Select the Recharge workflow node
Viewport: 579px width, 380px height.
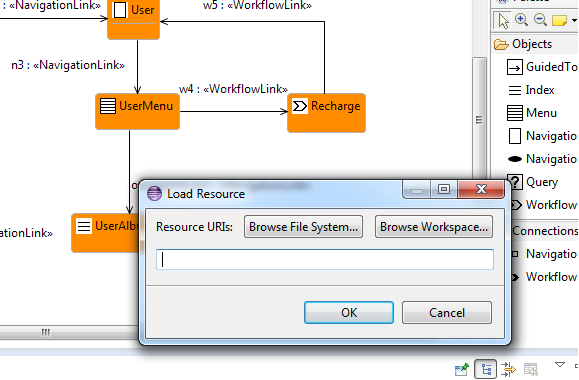coord(326,113)
